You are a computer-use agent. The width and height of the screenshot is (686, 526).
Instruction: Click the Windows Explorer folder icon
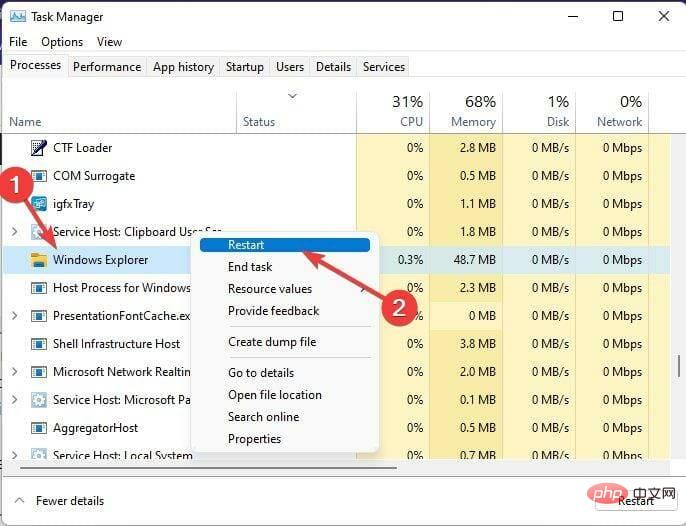pyautogui.click(x=39, y=260)
